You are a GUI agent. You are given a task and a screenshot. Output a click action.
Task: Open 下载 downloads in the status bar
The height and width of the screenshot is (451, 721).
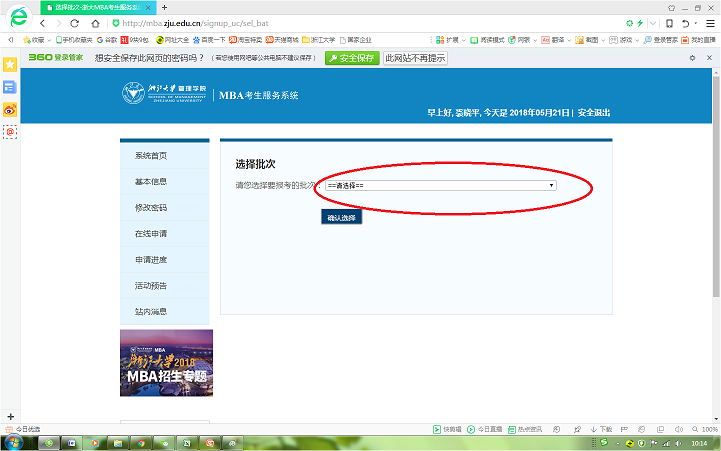pyautogui.click(x=601, y=429)
